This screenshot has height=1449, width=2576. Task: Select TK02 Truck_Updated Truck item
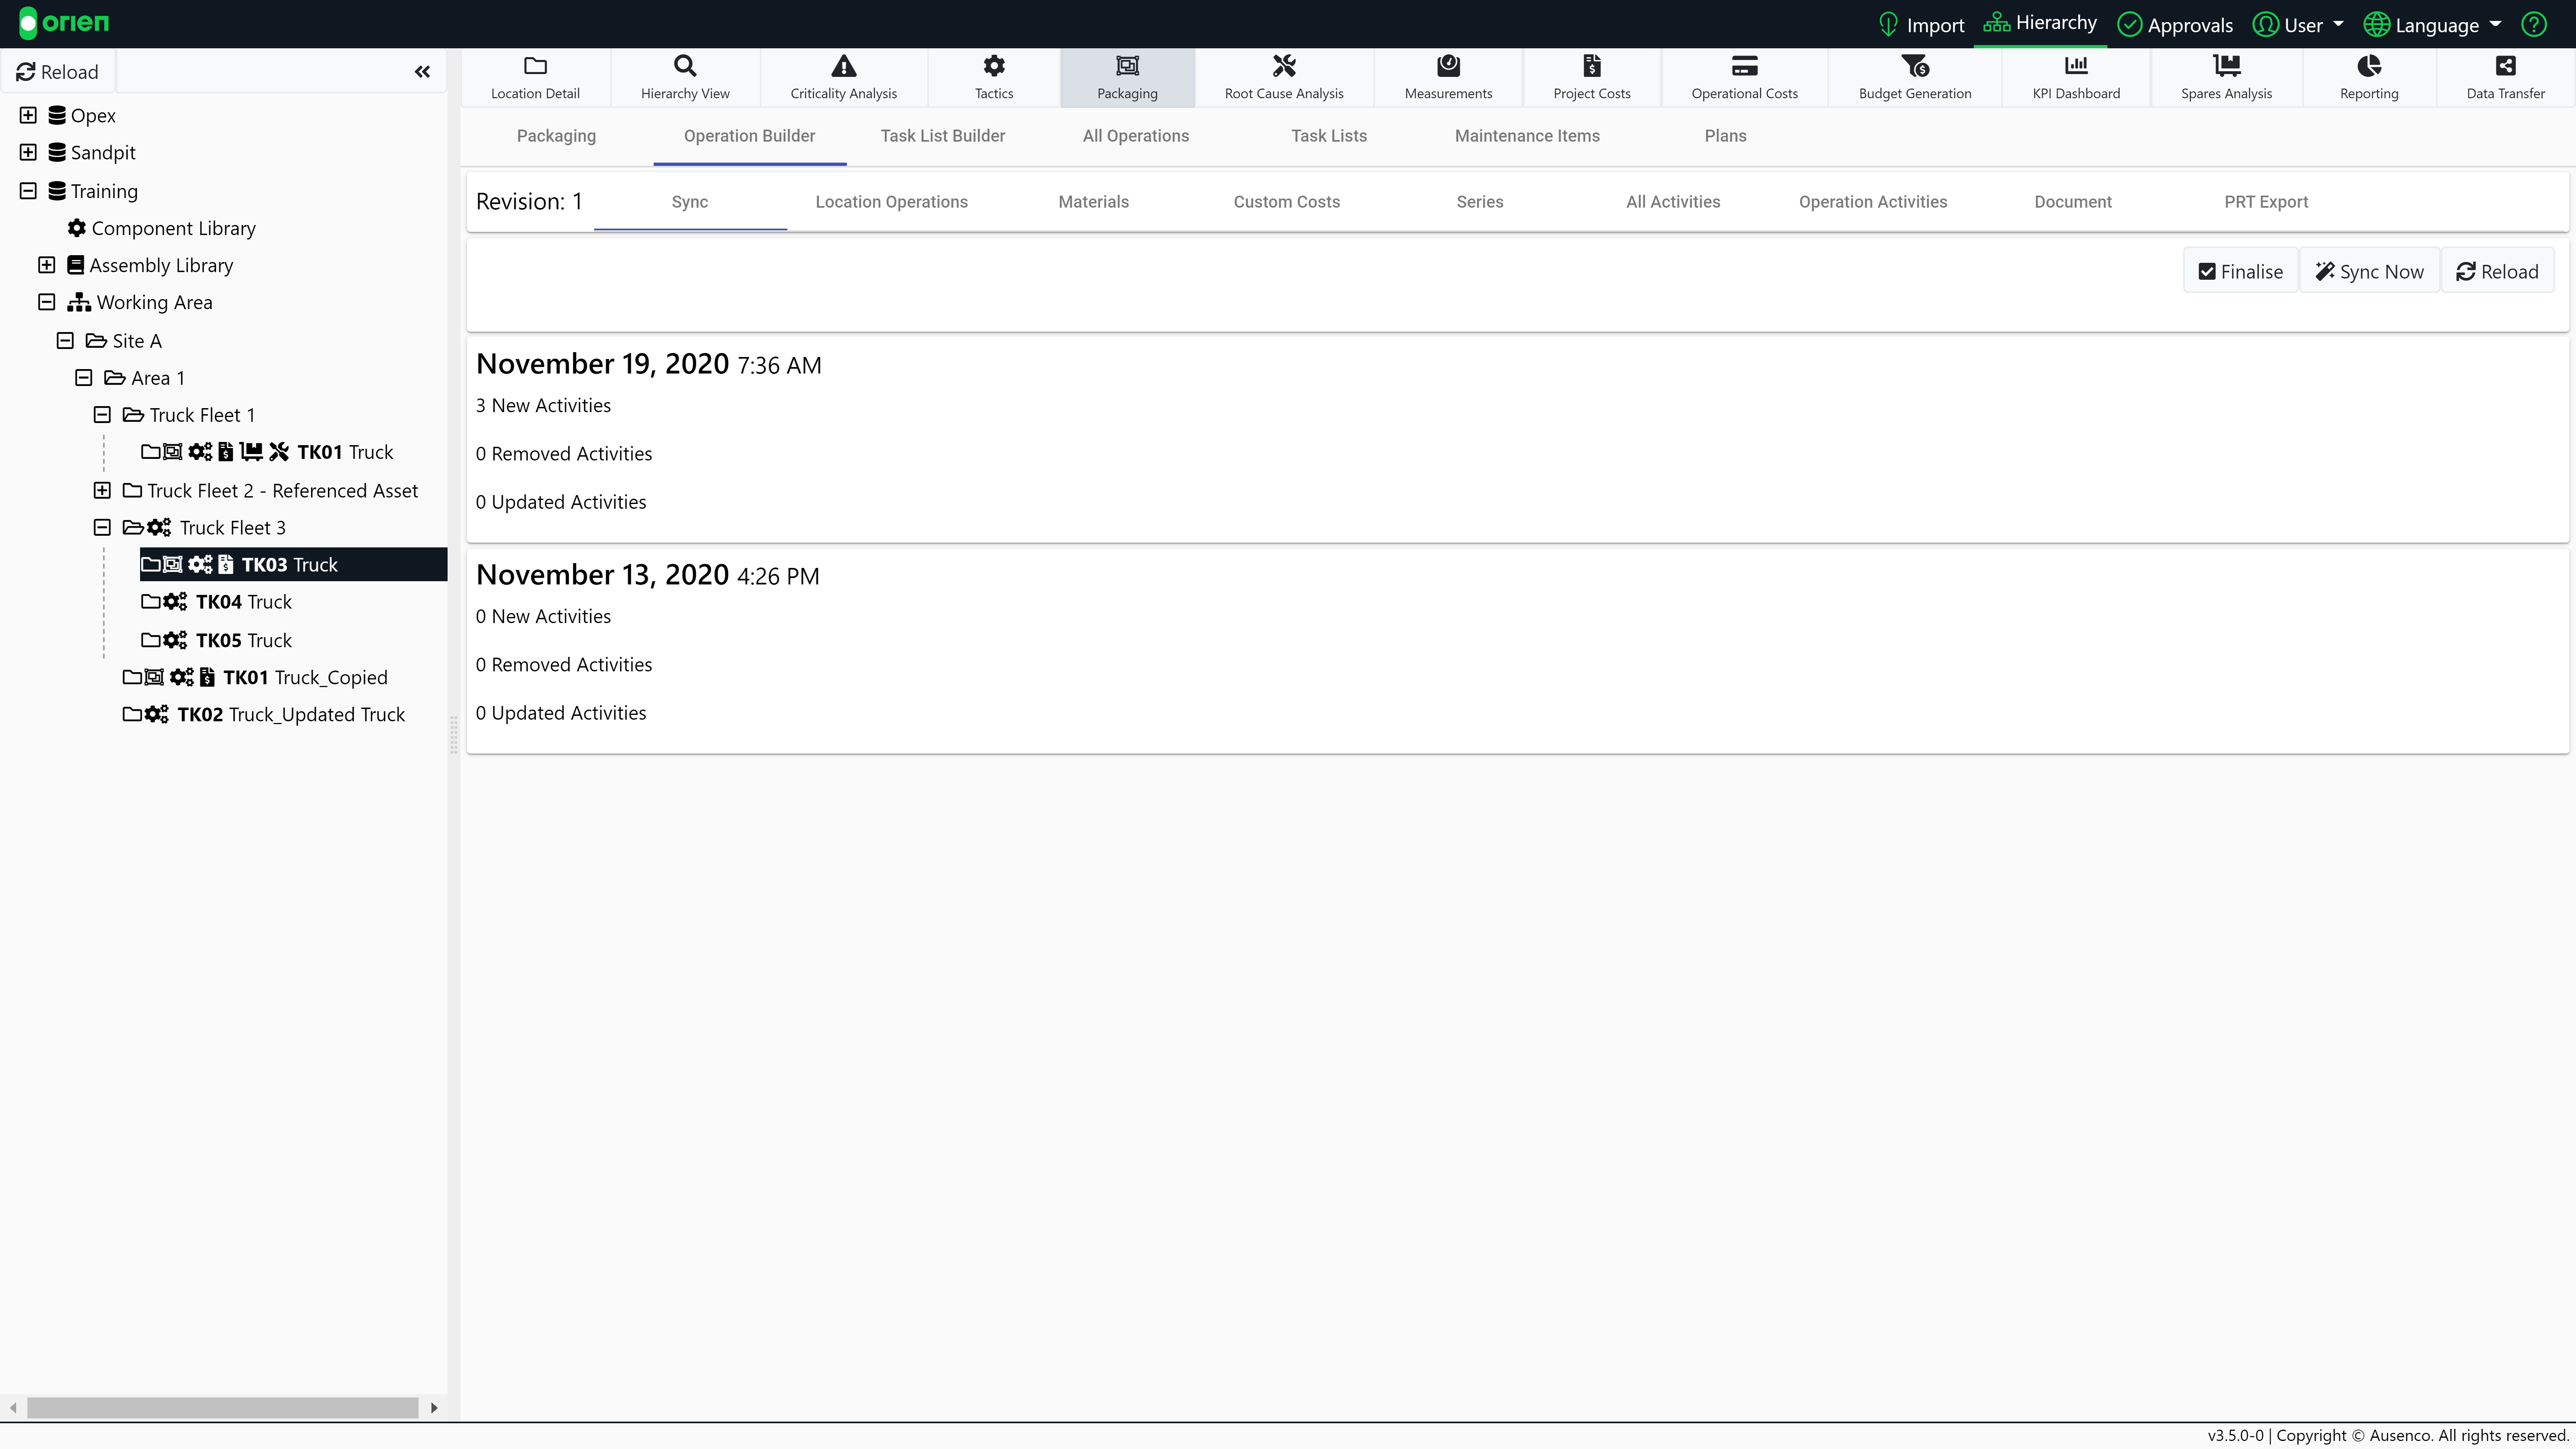264,714
